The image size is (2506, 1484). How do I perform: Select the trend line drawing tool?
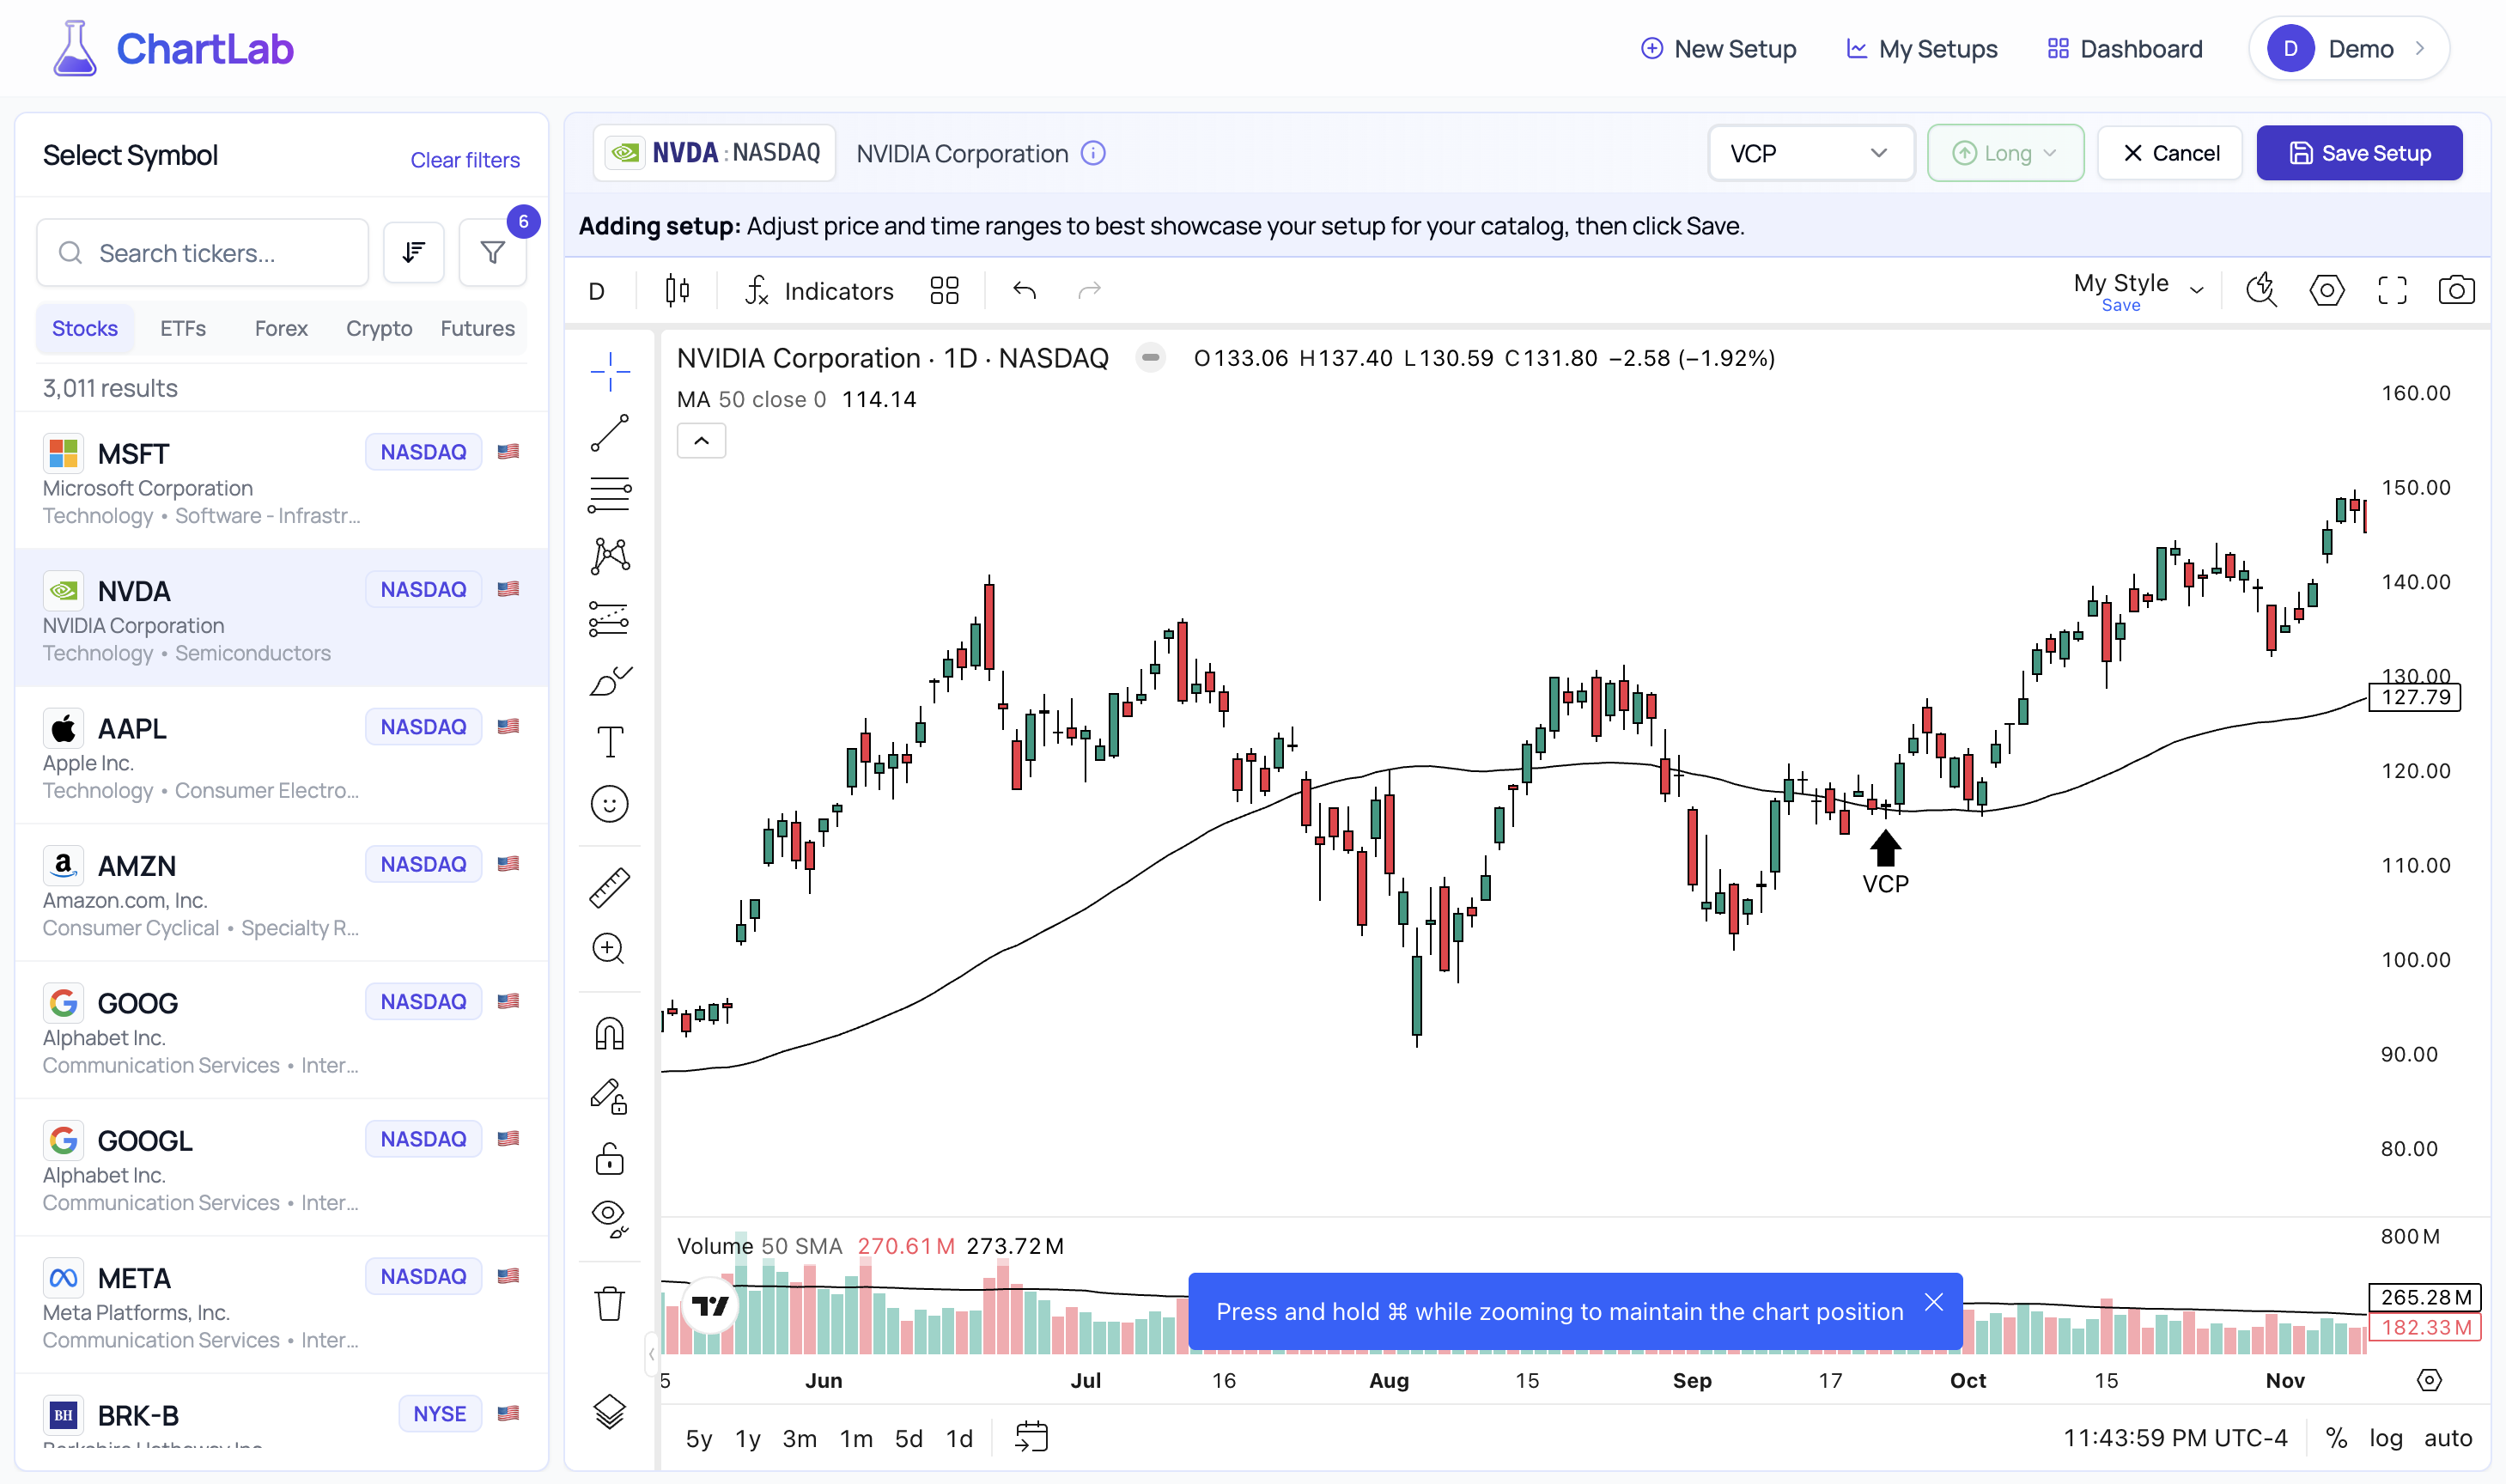pos(609,433)
